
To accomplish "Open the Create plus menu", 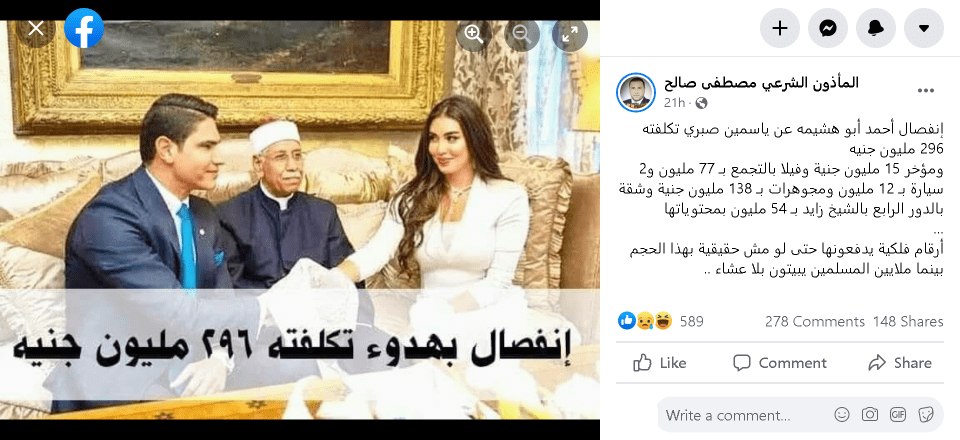I will pos(779,28).
